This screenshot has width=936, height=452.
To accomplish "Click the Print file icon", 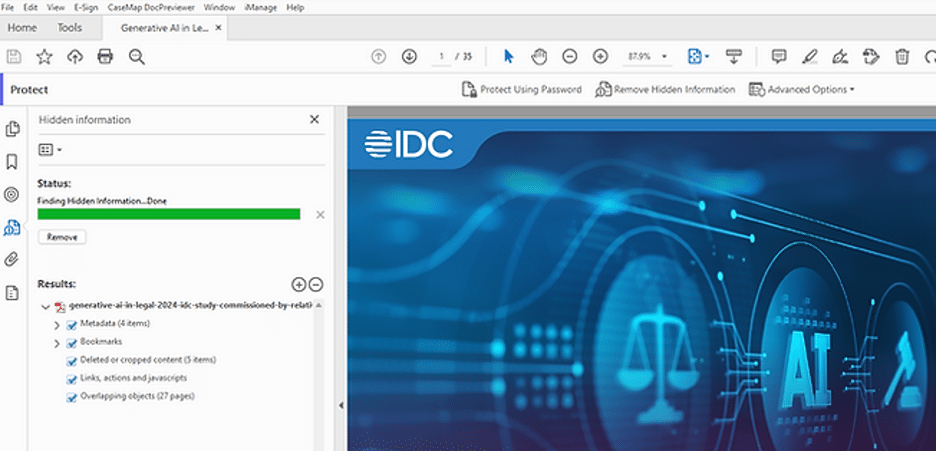I will pyautogui.click(x=105, y=57).
